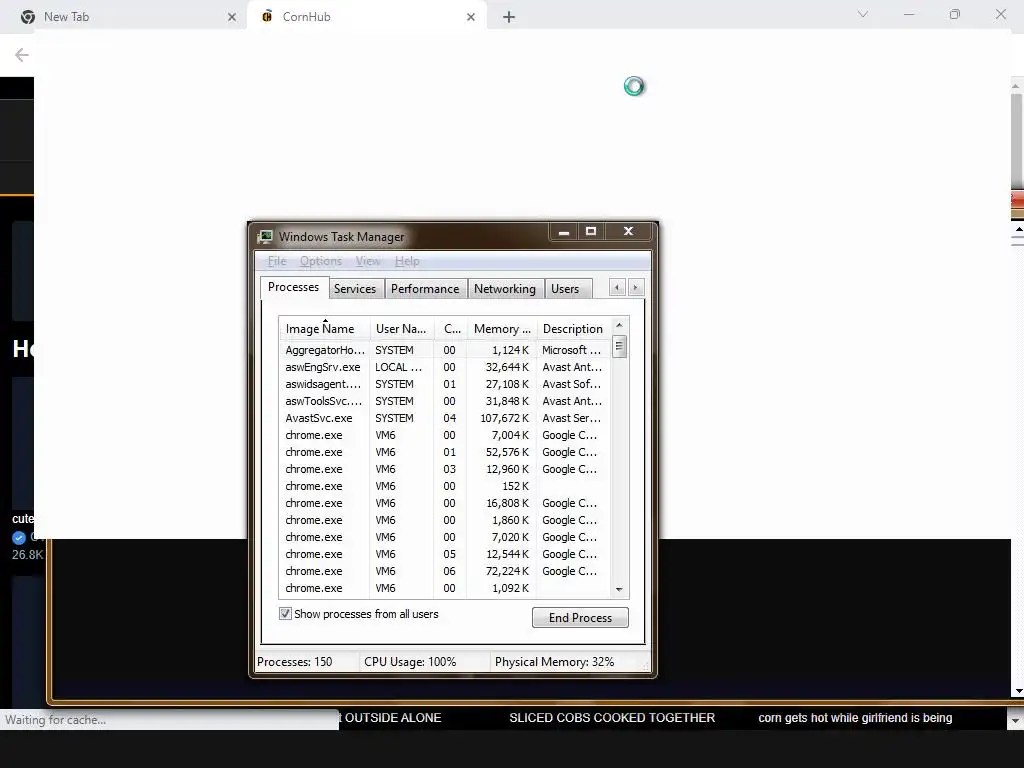Click the Processes: 150 status entry
The width and height of the screenshot is (1024, 768).
(x=295, y=662)
